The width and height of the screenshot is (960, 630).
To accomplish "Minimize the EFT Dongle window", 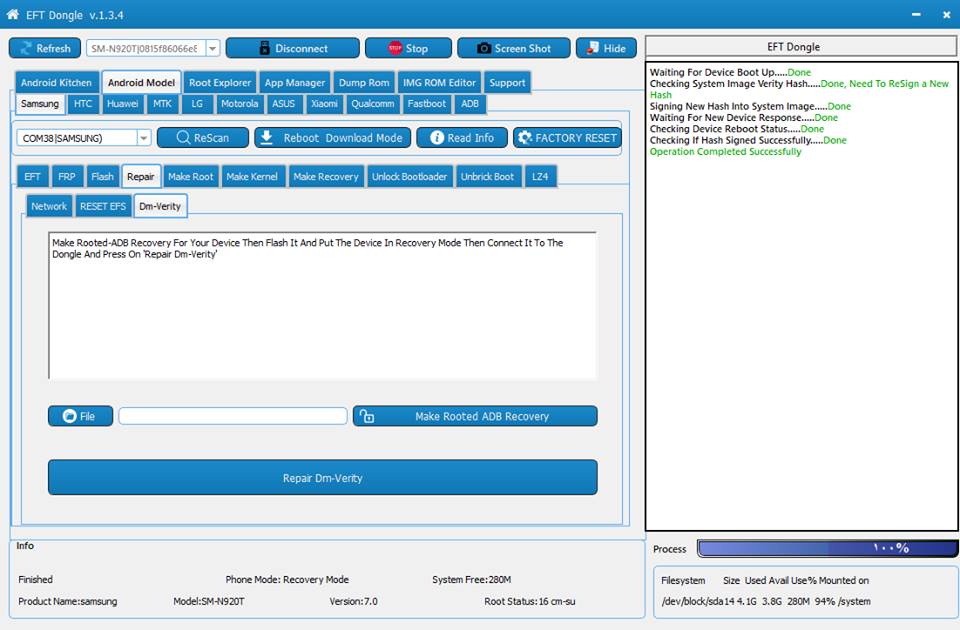I will 916,14.
